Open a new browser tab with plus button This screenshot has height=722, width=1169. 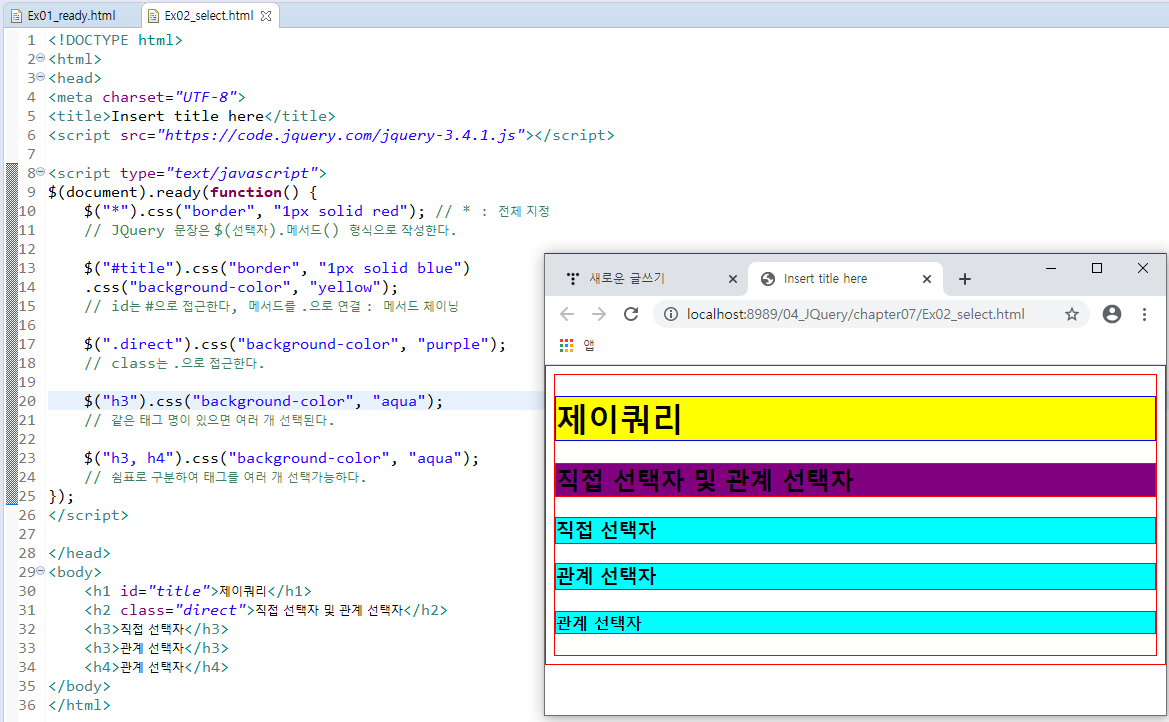[x=965, y=279]
